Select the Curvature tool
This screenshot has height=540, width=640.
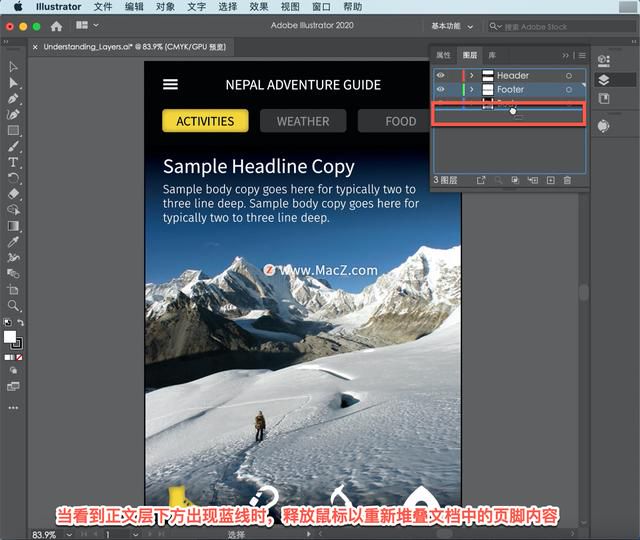[x=13, y=115]
